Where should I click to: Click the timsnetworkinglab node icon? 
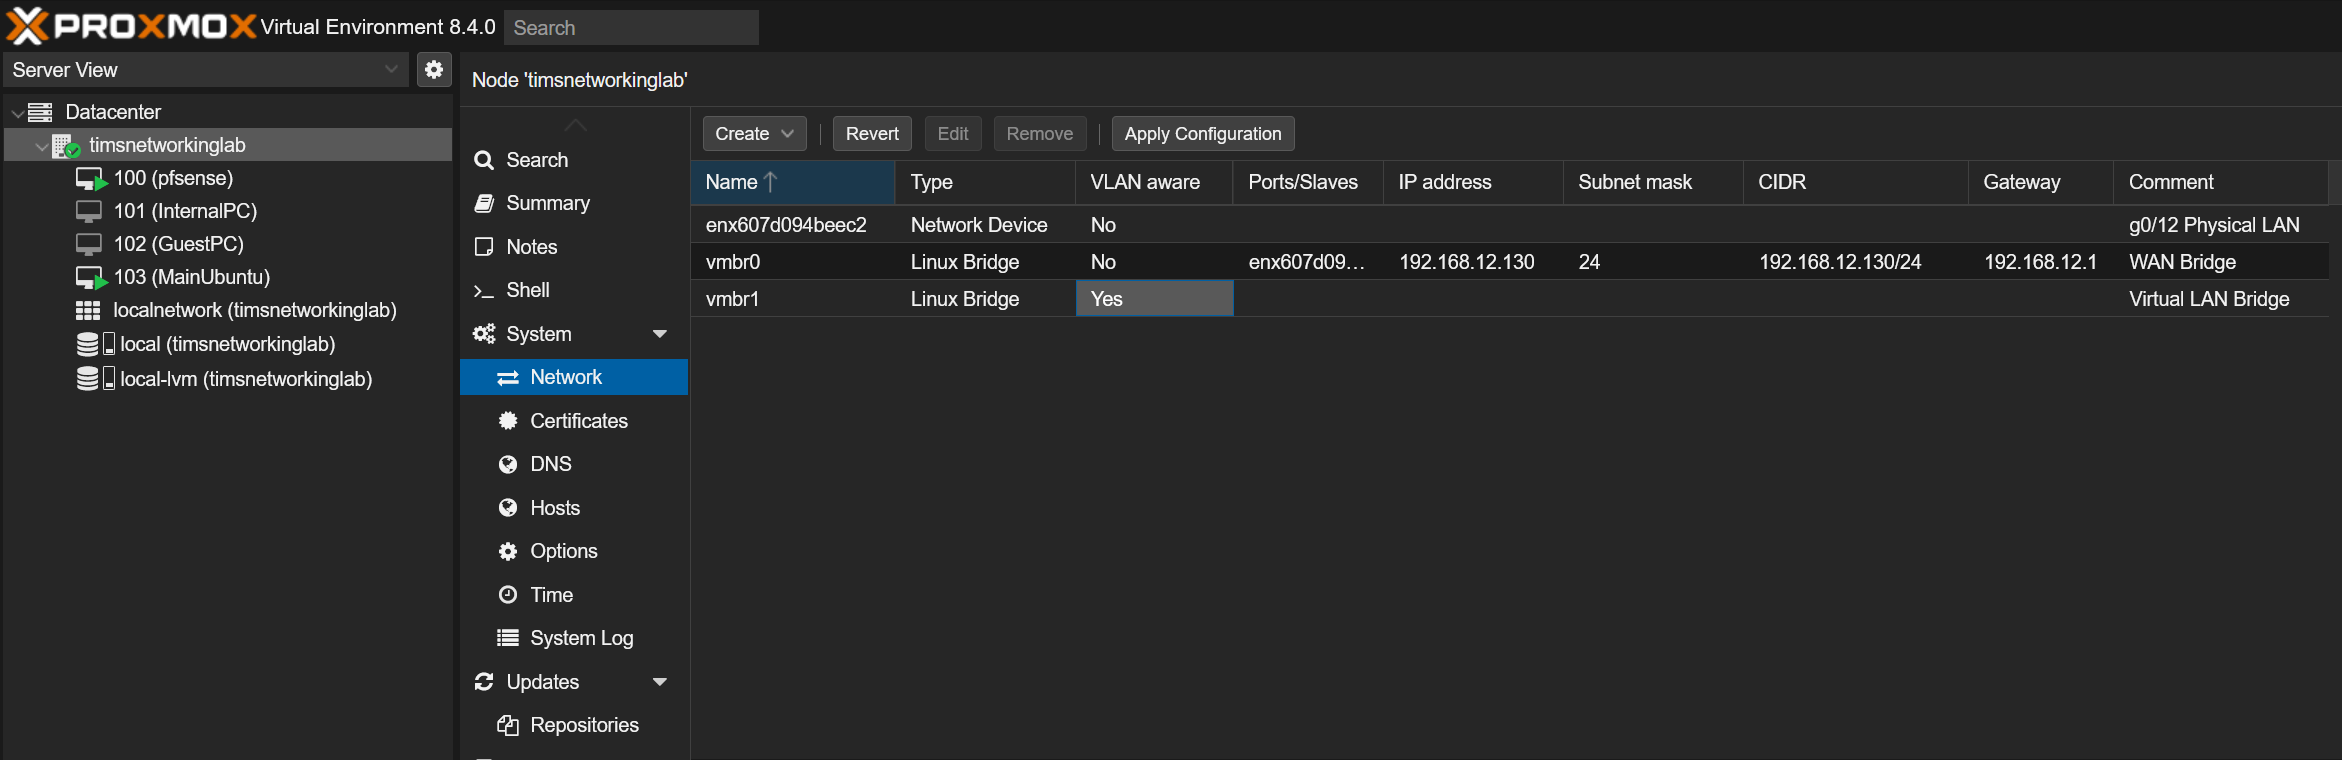tap(66, 146)
